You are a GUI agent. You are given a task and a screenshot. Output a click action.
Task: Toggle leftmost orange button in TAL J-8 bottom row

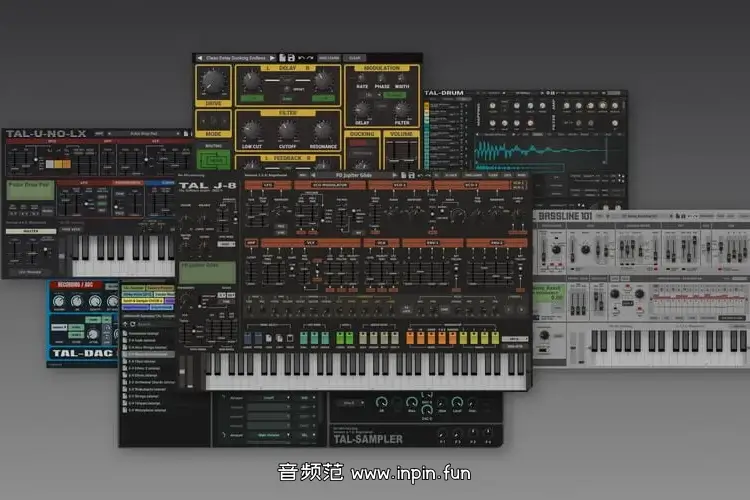(x=410, y=339)
